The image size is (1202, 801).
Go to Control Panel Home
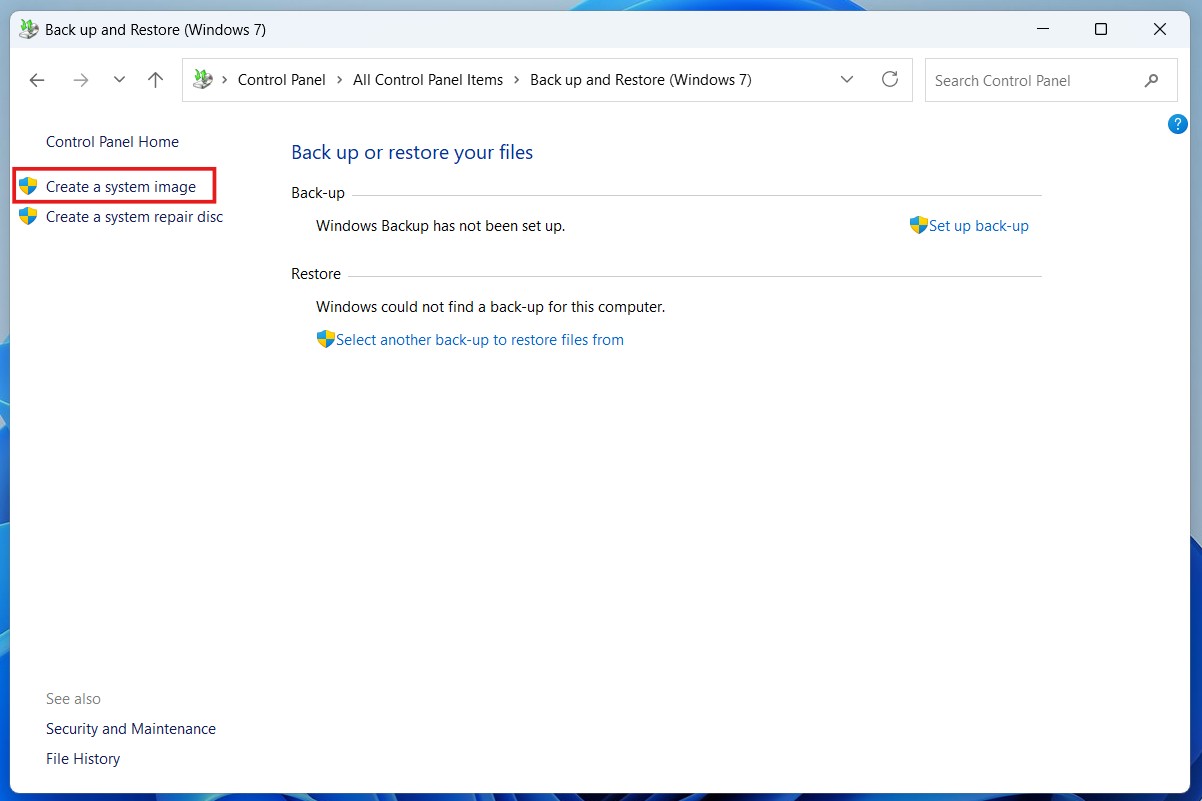coord(112,142)
